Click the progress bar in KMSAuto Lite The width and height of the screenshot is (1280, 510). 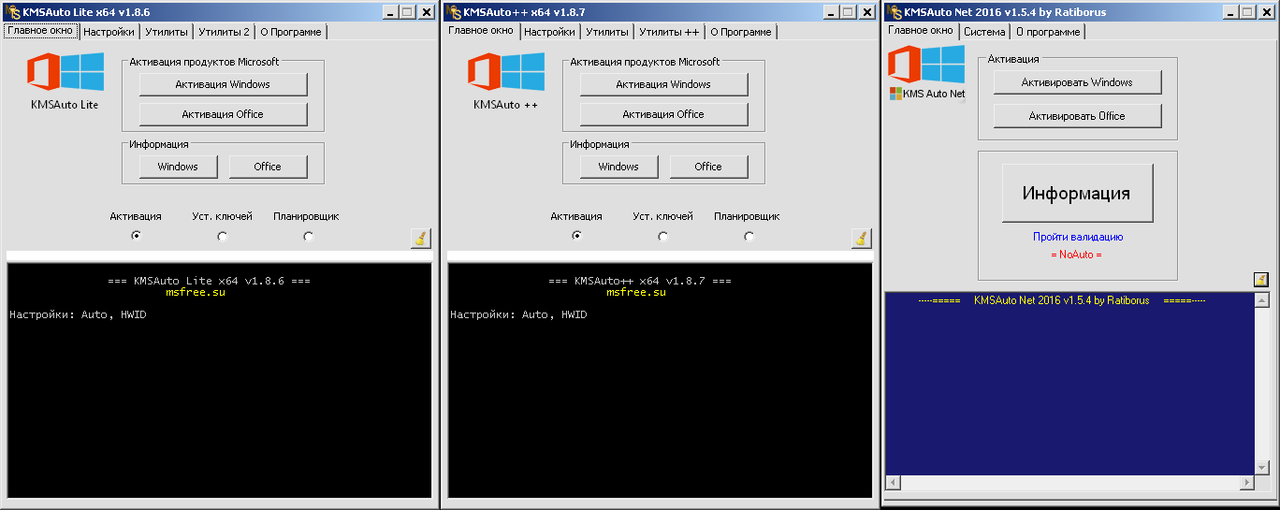[219, 257]
